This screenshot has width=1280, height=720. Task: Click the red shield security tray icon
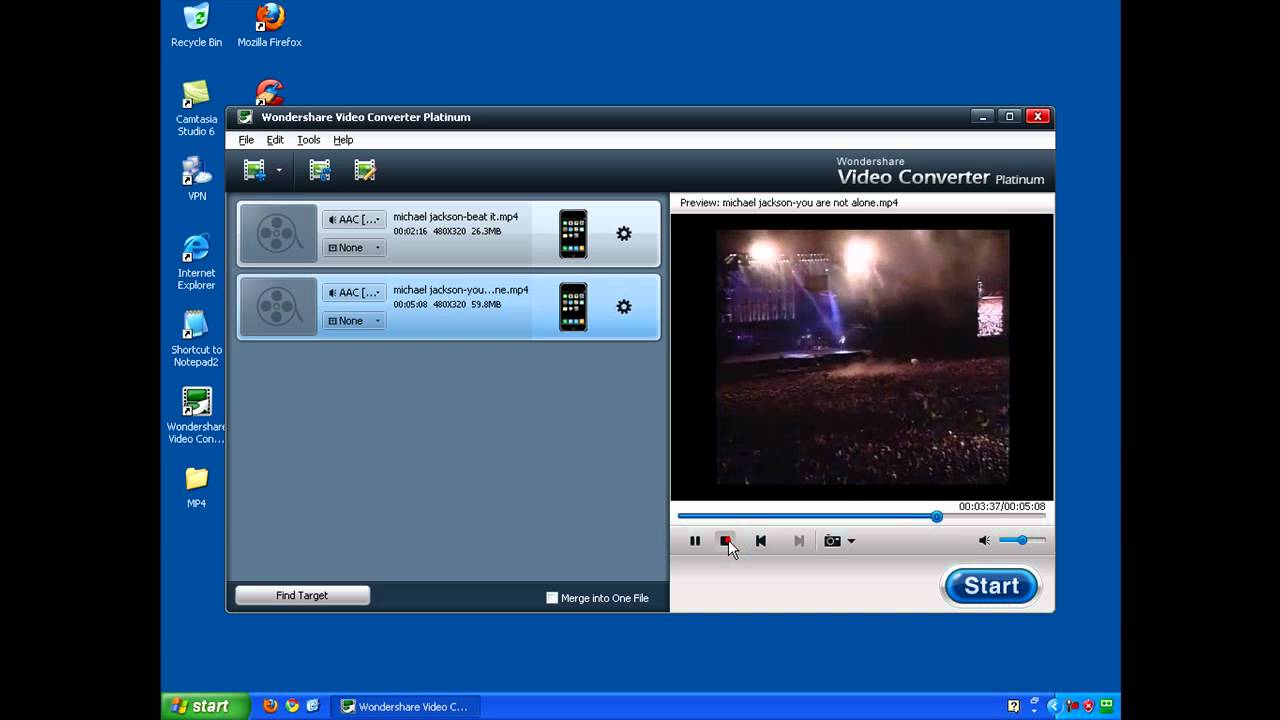click(1088, 706)
